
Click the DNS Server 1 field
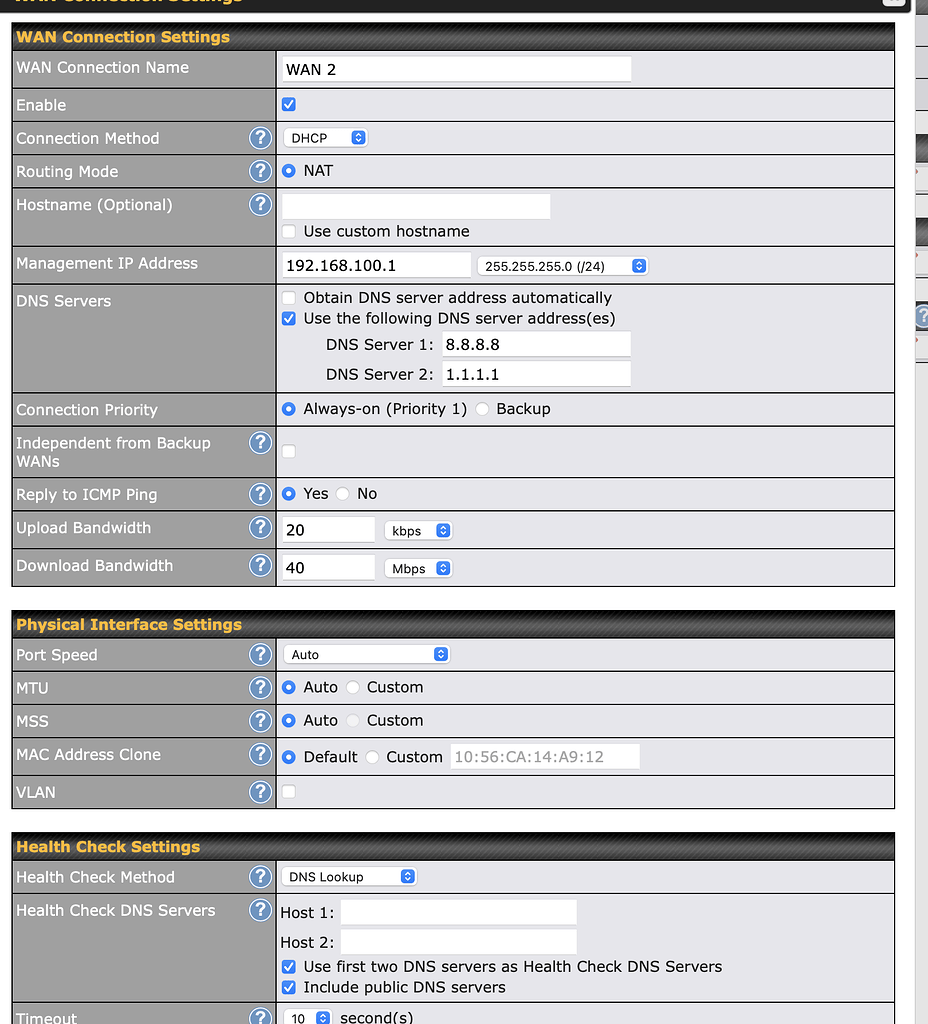coord(535,344)
